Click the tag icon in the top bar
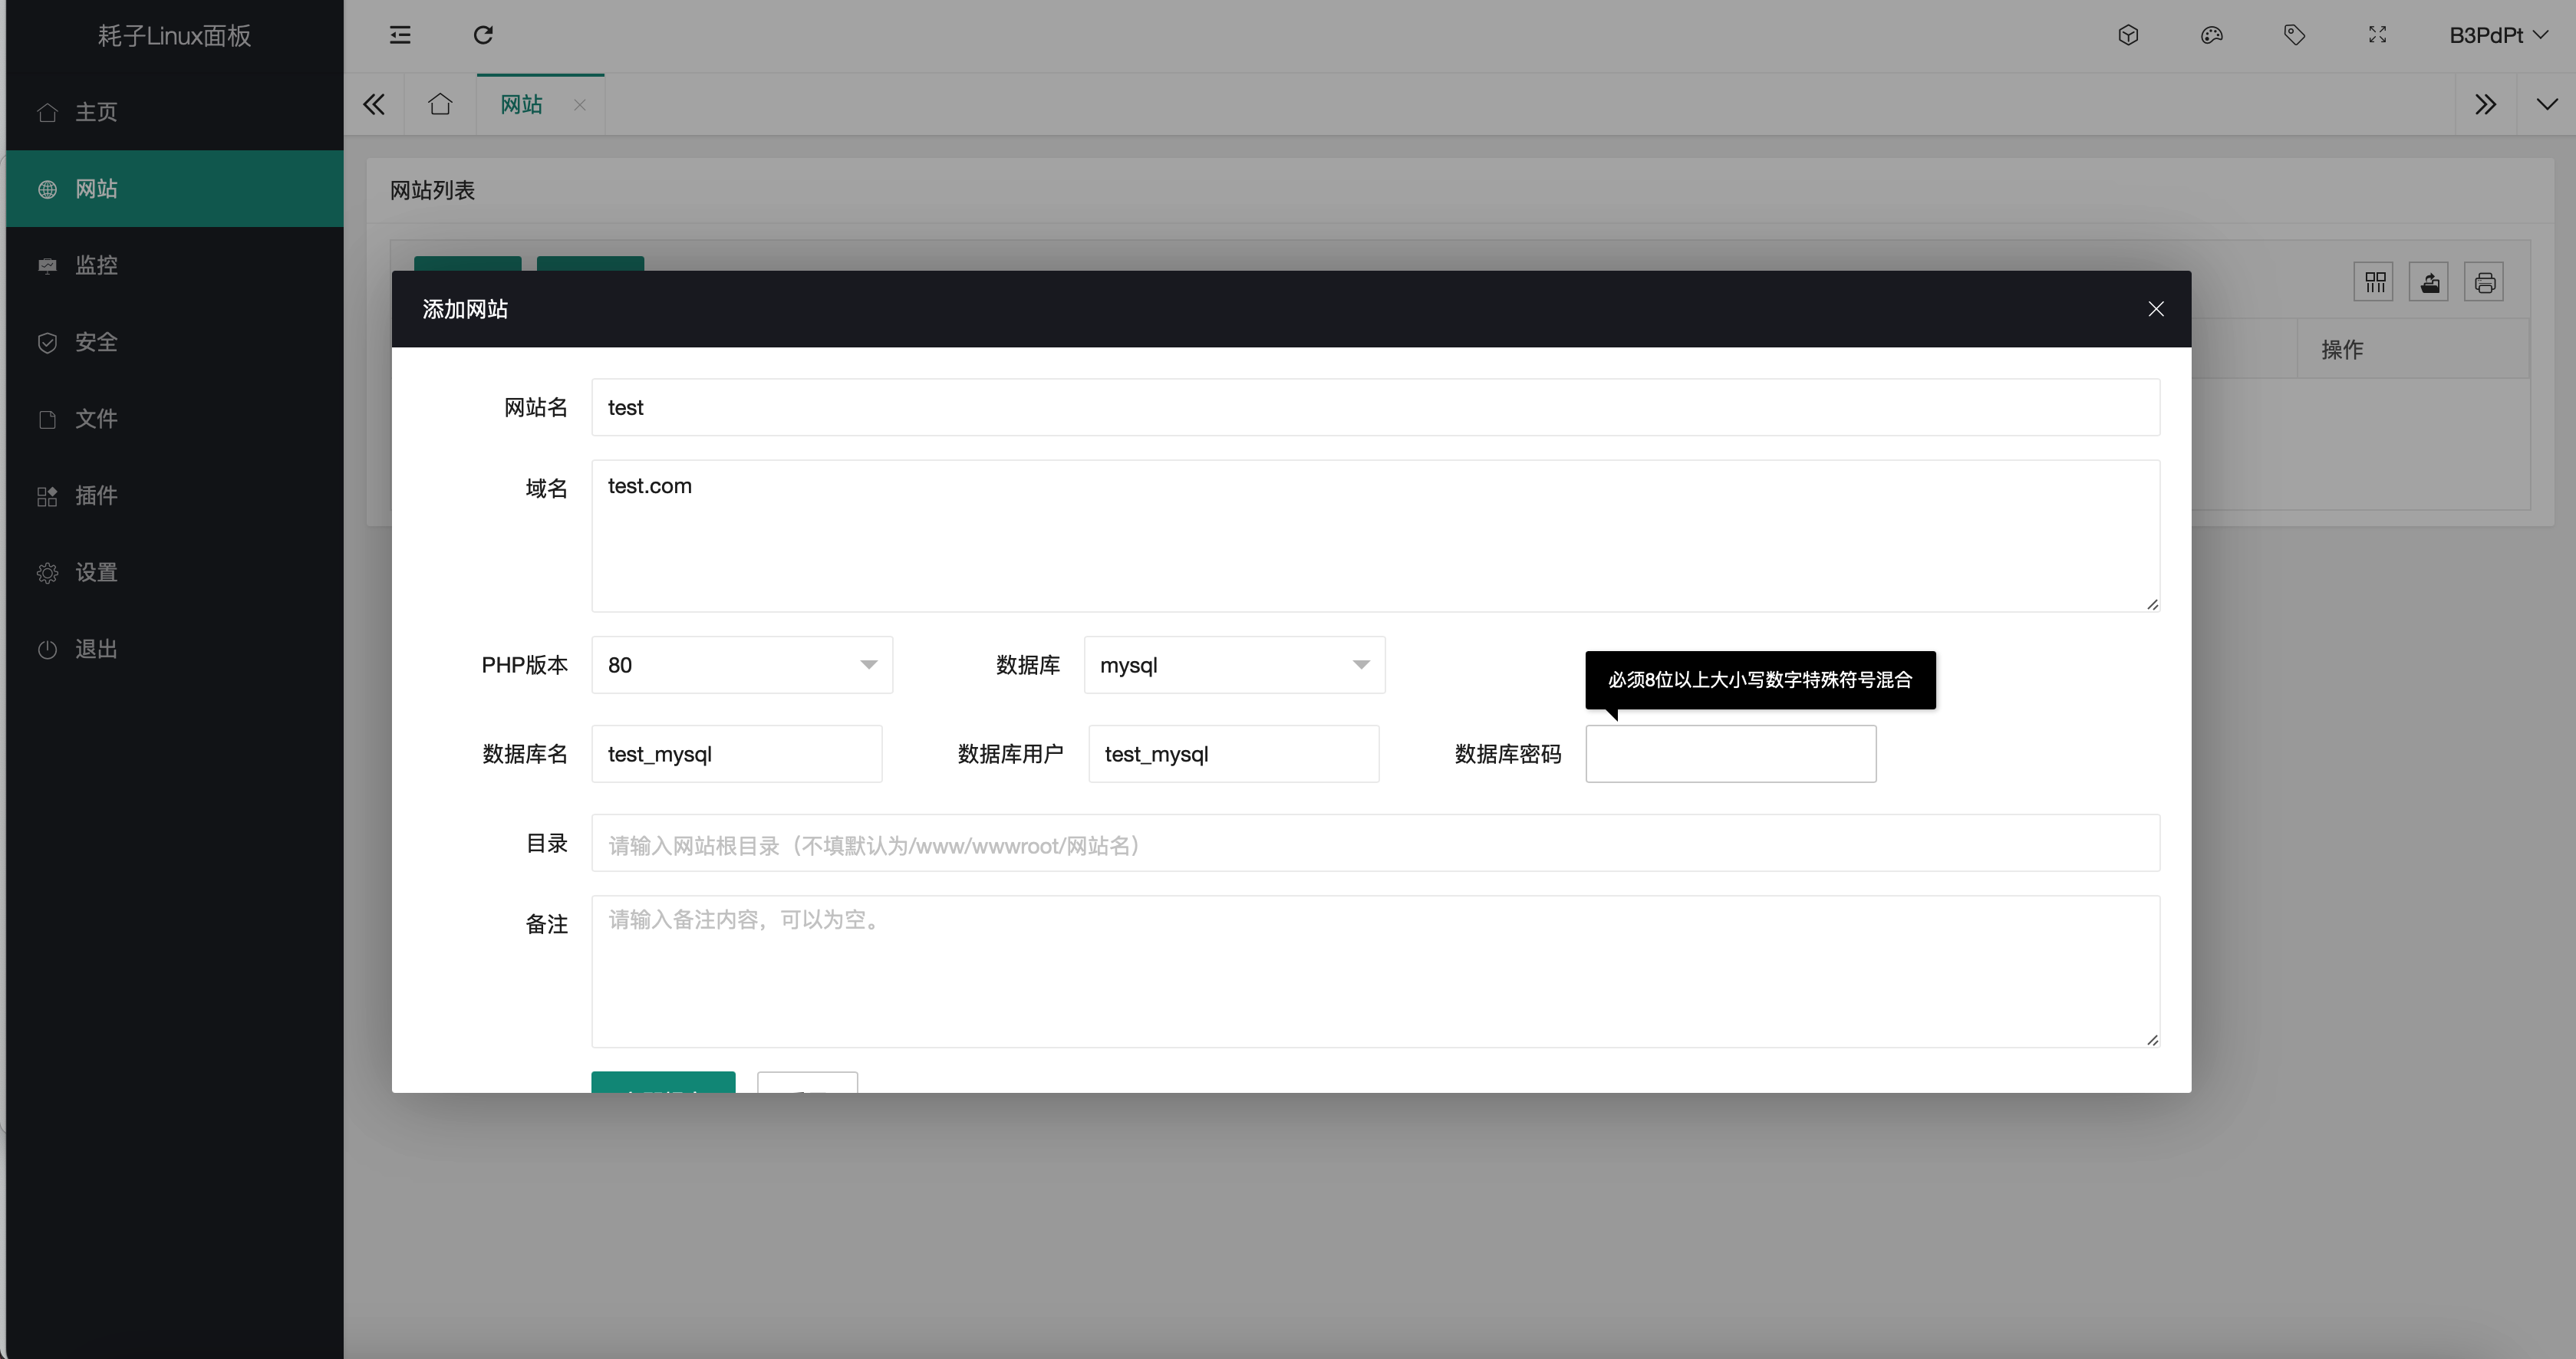 tap(2294, 35)
